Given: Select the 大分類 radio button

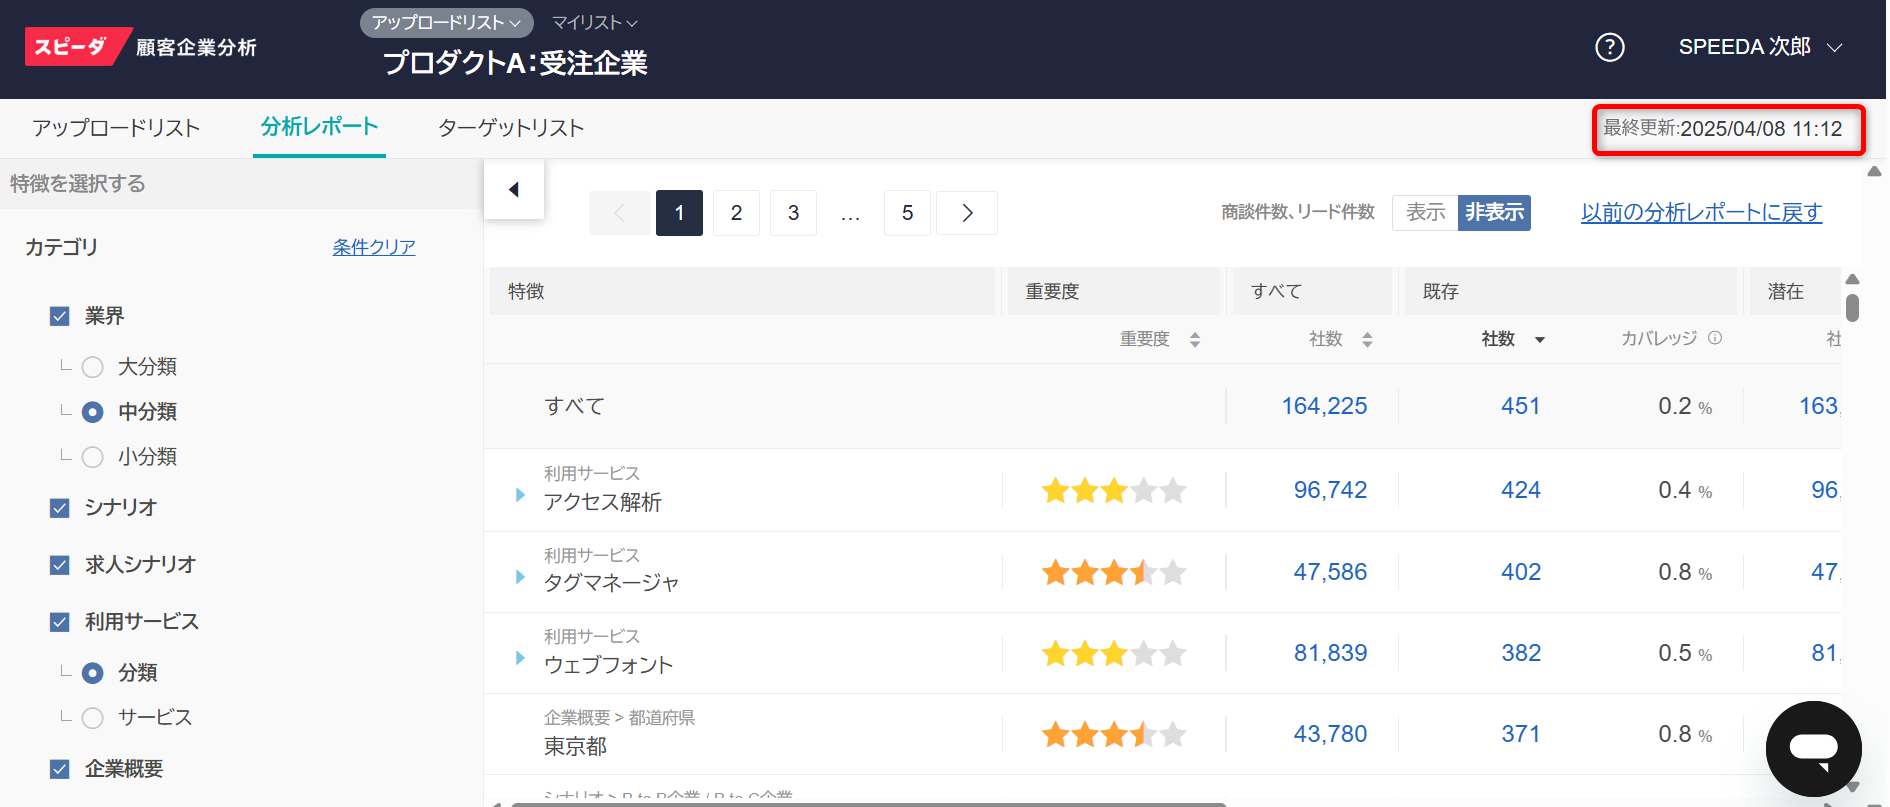Looking at the screenshot, I should pyautogui.click(x=93, y=367).
